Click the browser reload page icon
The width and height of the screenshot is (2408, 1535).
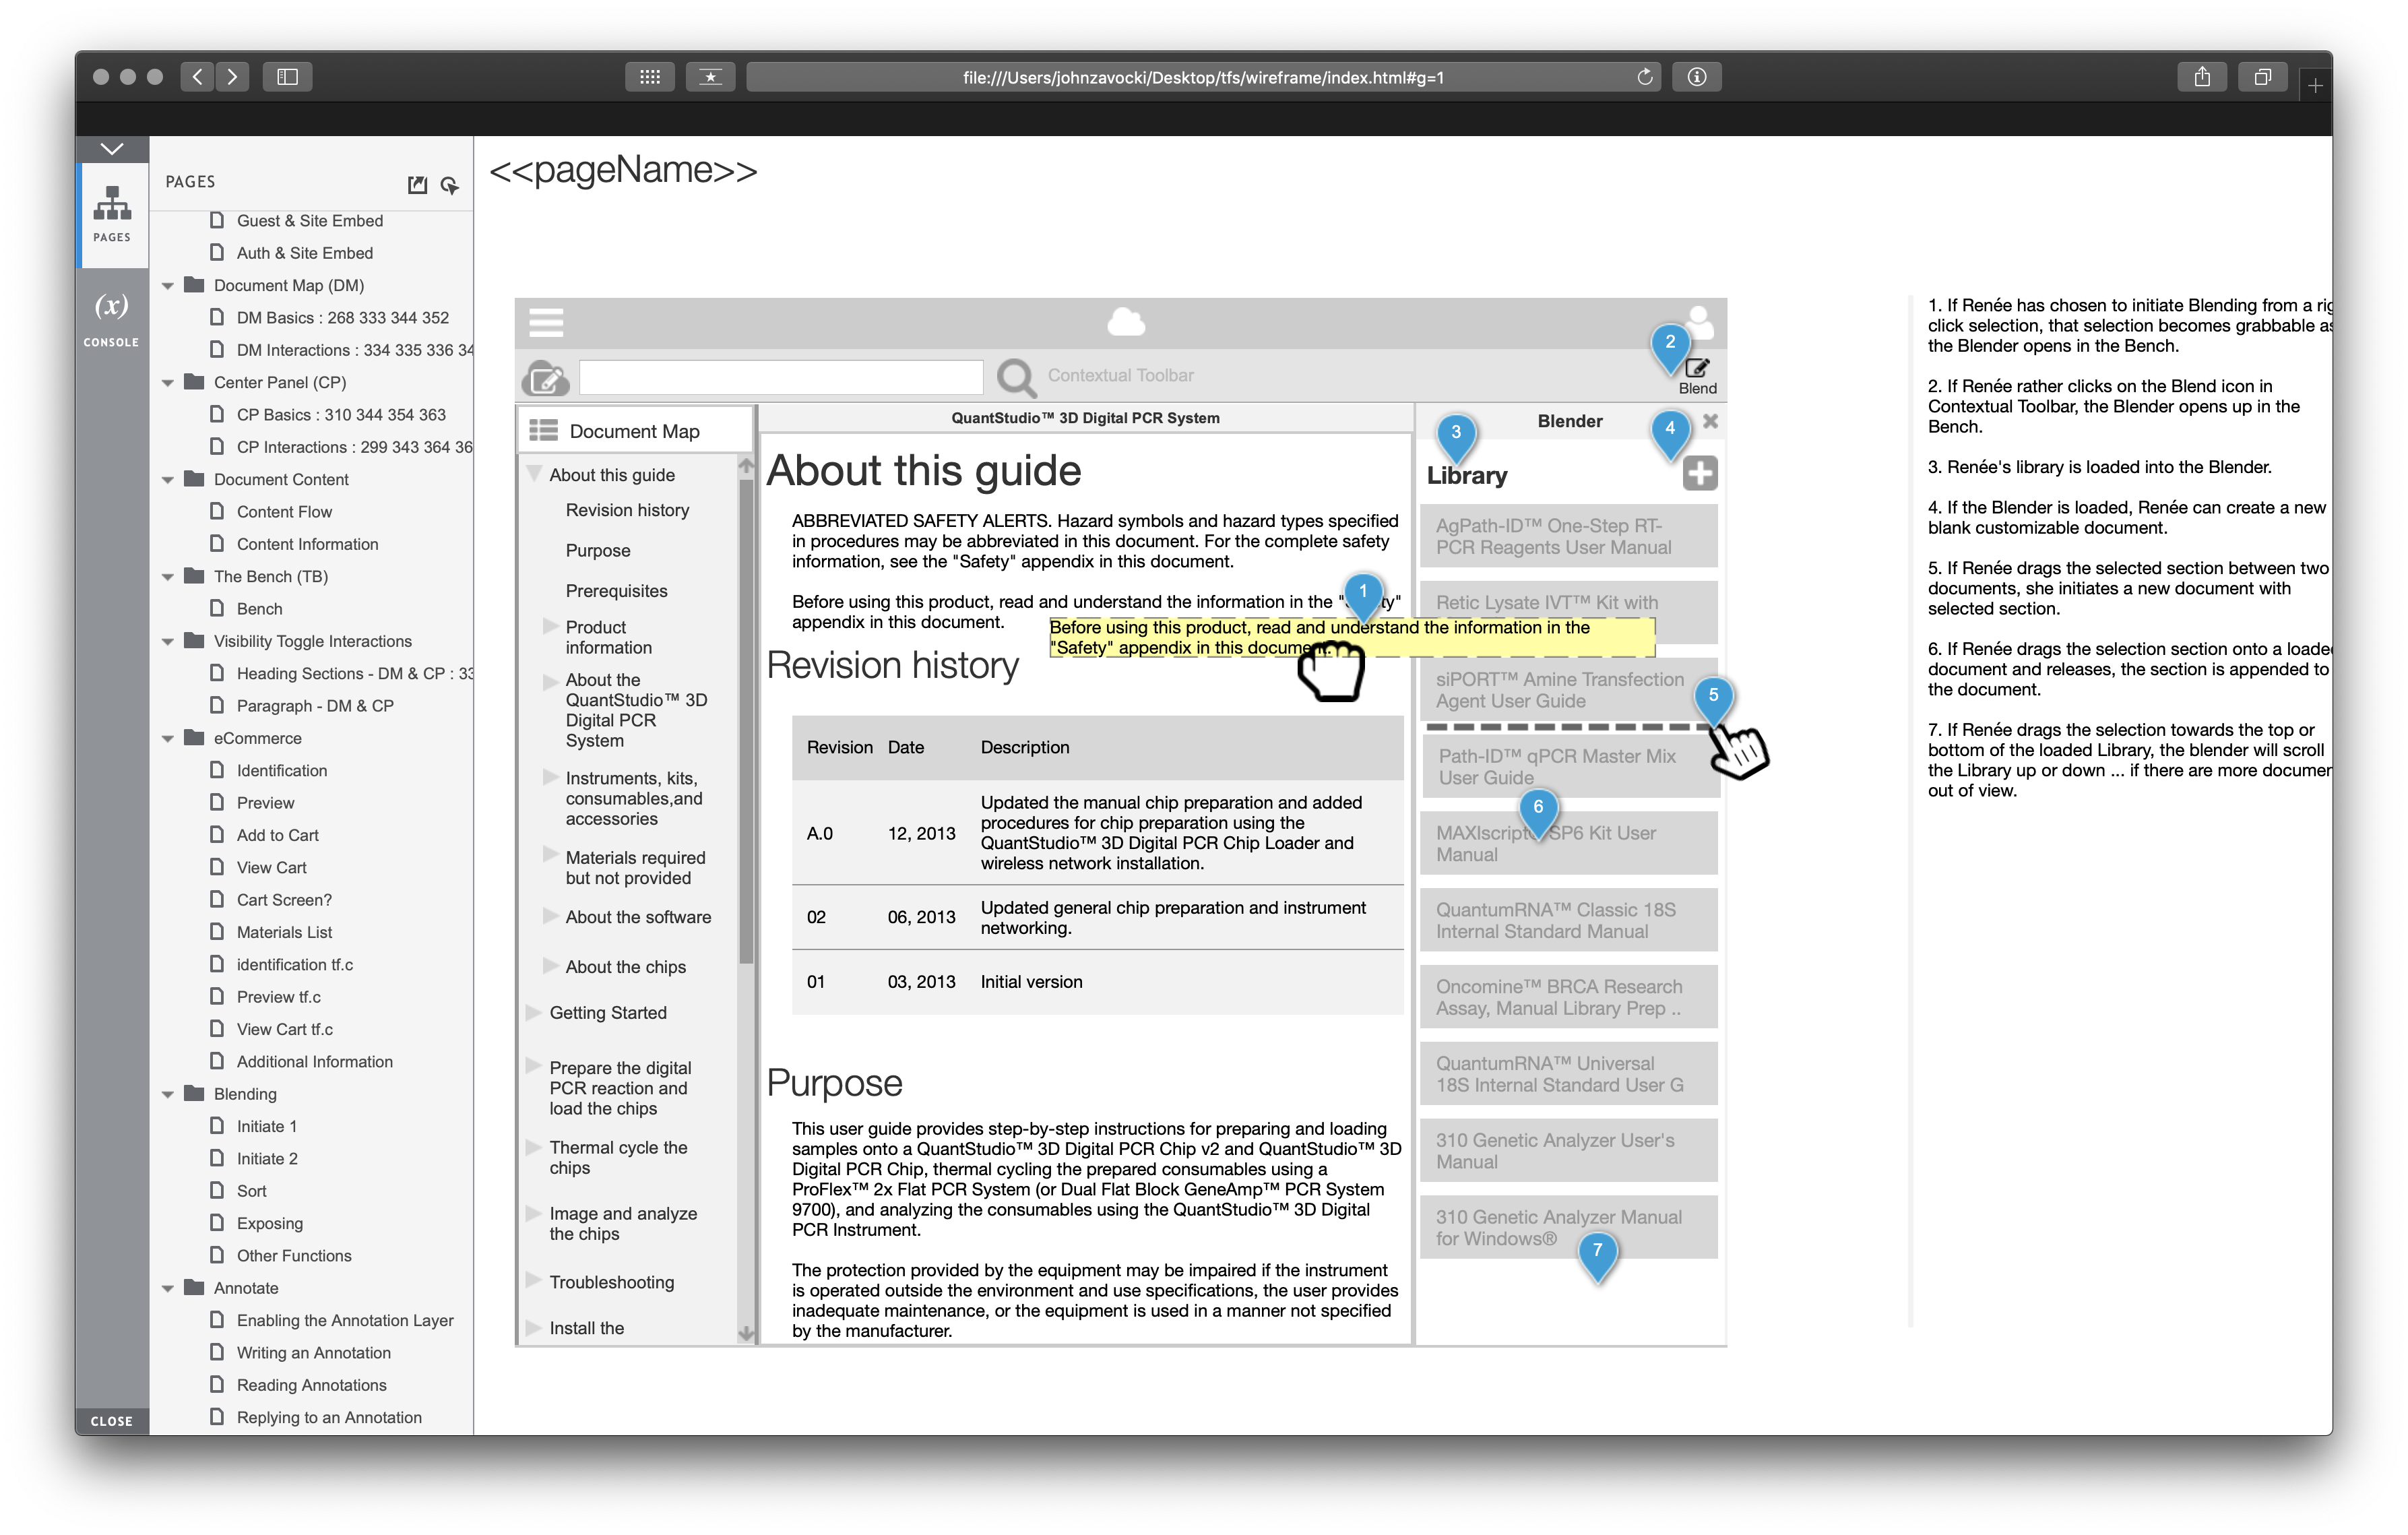(1644, 77)
